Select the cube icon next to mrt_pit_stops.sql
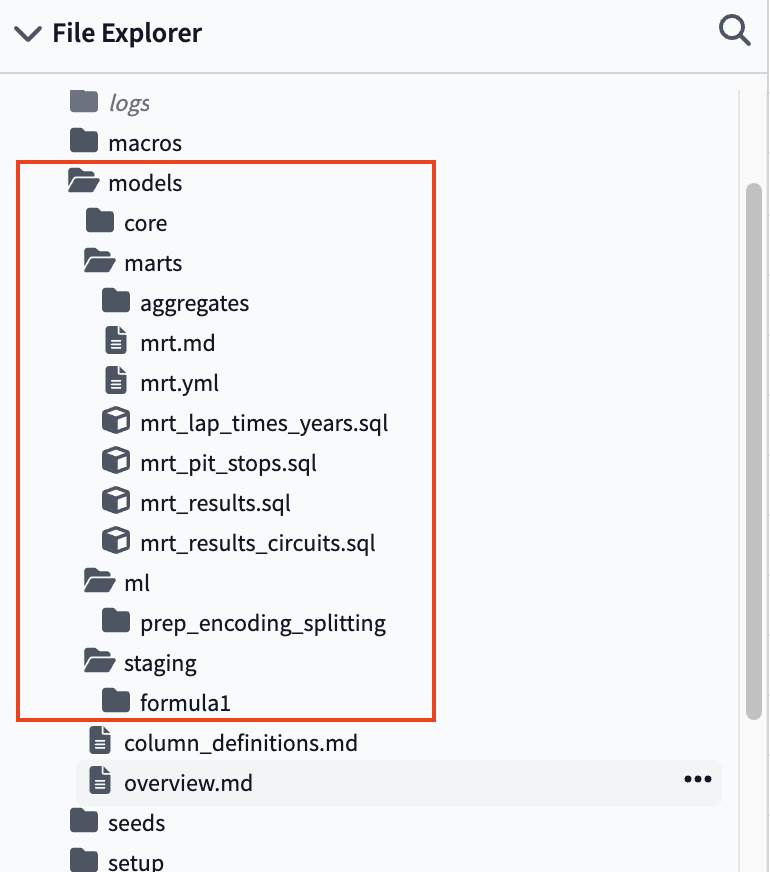This screenshot has height=872, width=770. [x=116, y=460]
